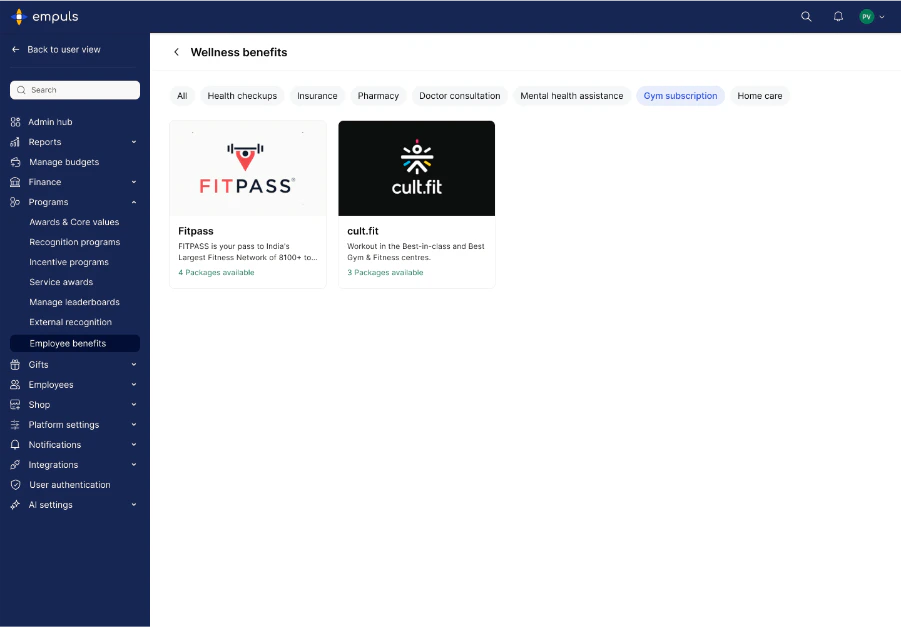901x627 pixels.
Task: Click the AI settings sparkle icon
Action: pos(16,505)
